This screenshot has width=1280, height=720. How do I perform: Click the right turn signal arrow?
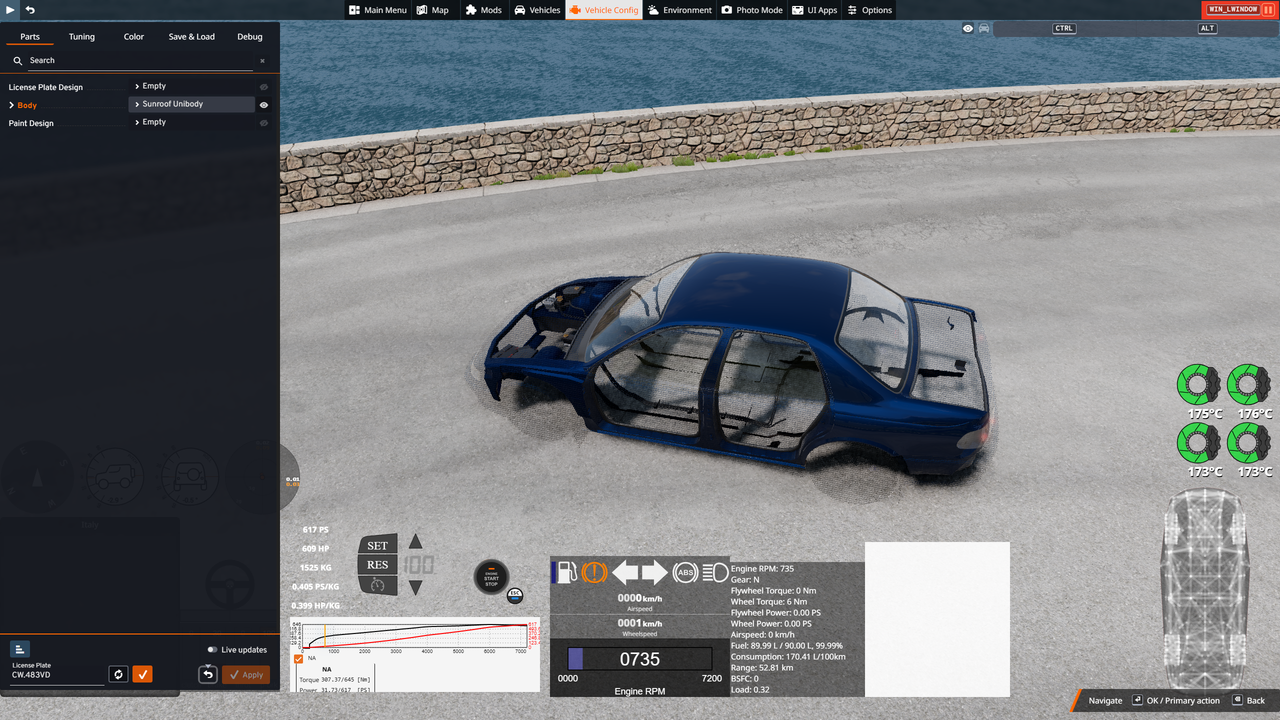654,572
